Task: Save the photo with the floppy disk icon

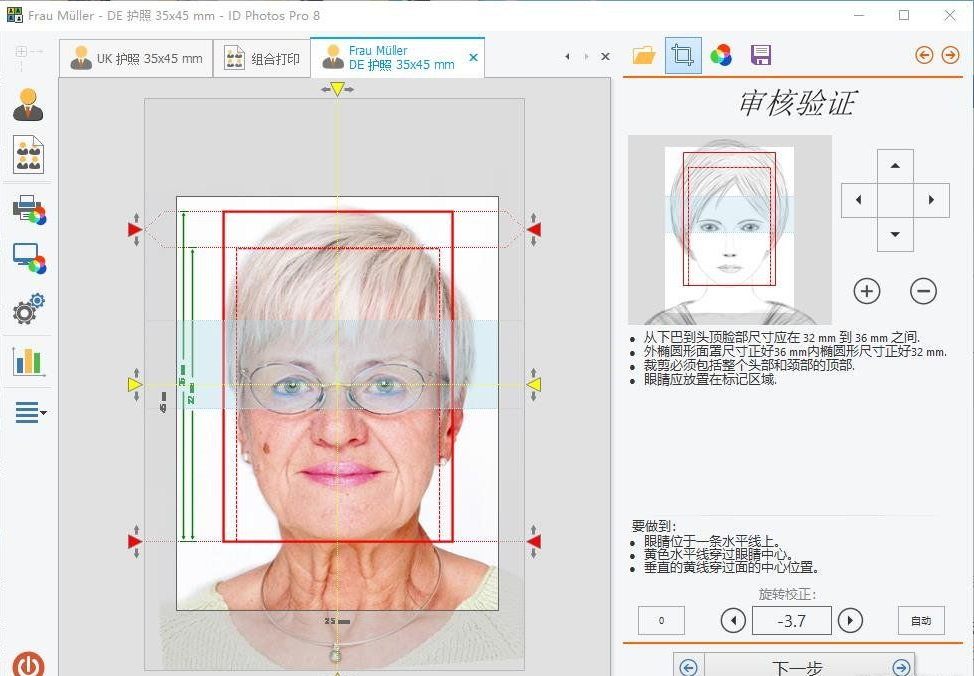Action: [x=761, y=55]
